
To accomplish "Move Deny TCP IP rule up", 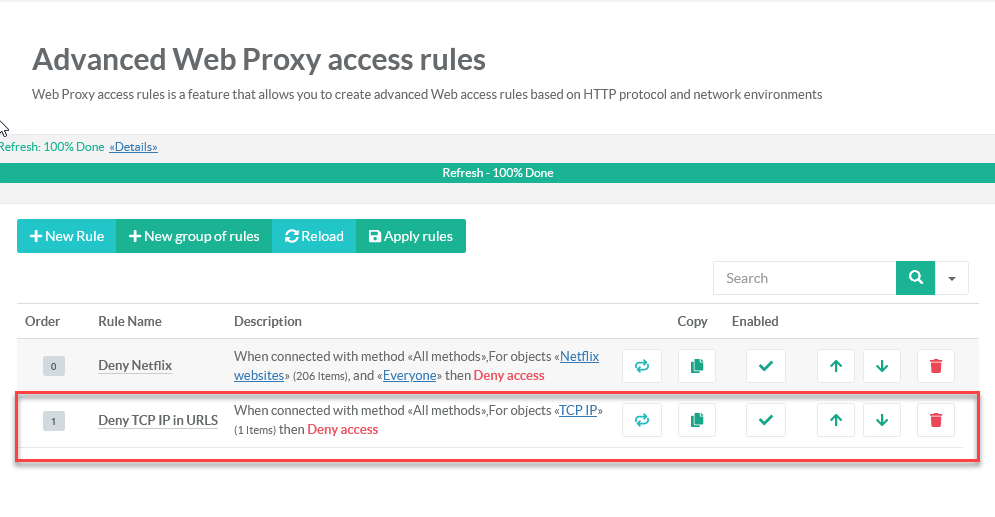I will click(x=836, y=420).
